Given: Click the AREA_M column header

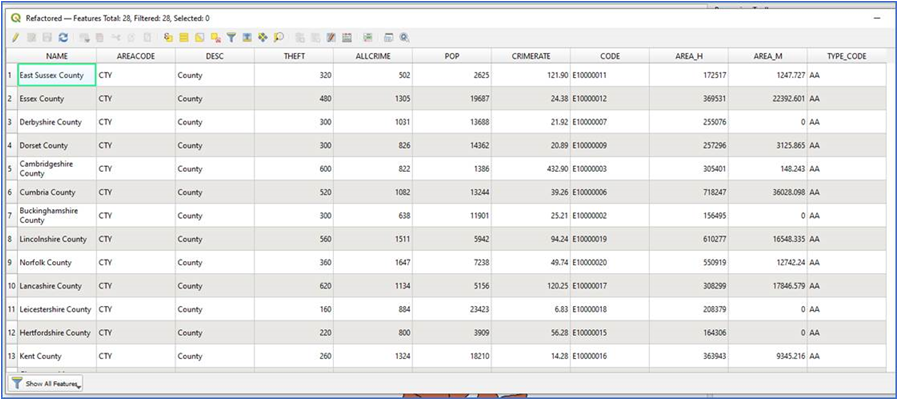Looking at the screenshot, I should tap(768, 56).
